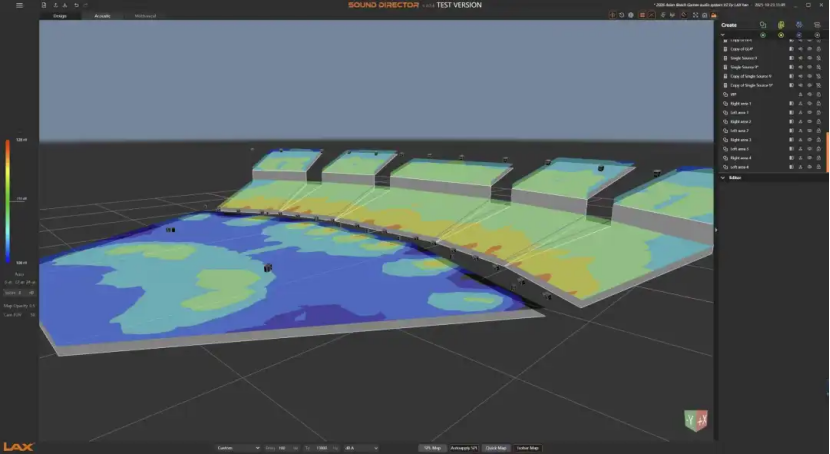The width and height of the screenshot is (830, 454).
Task: Click the SPL color scale bar
Action: pyautogui.click(x=8, y=202)
